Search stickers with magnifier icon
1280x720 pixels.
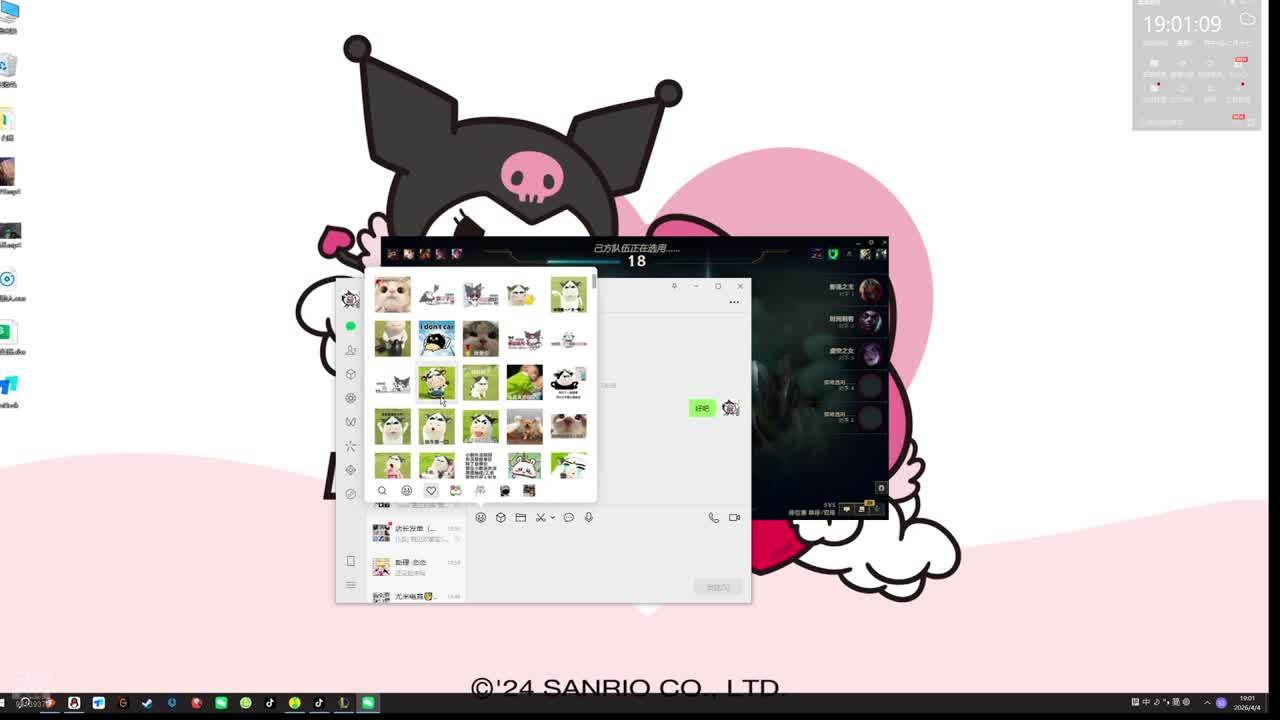click(x=382, y=490)
